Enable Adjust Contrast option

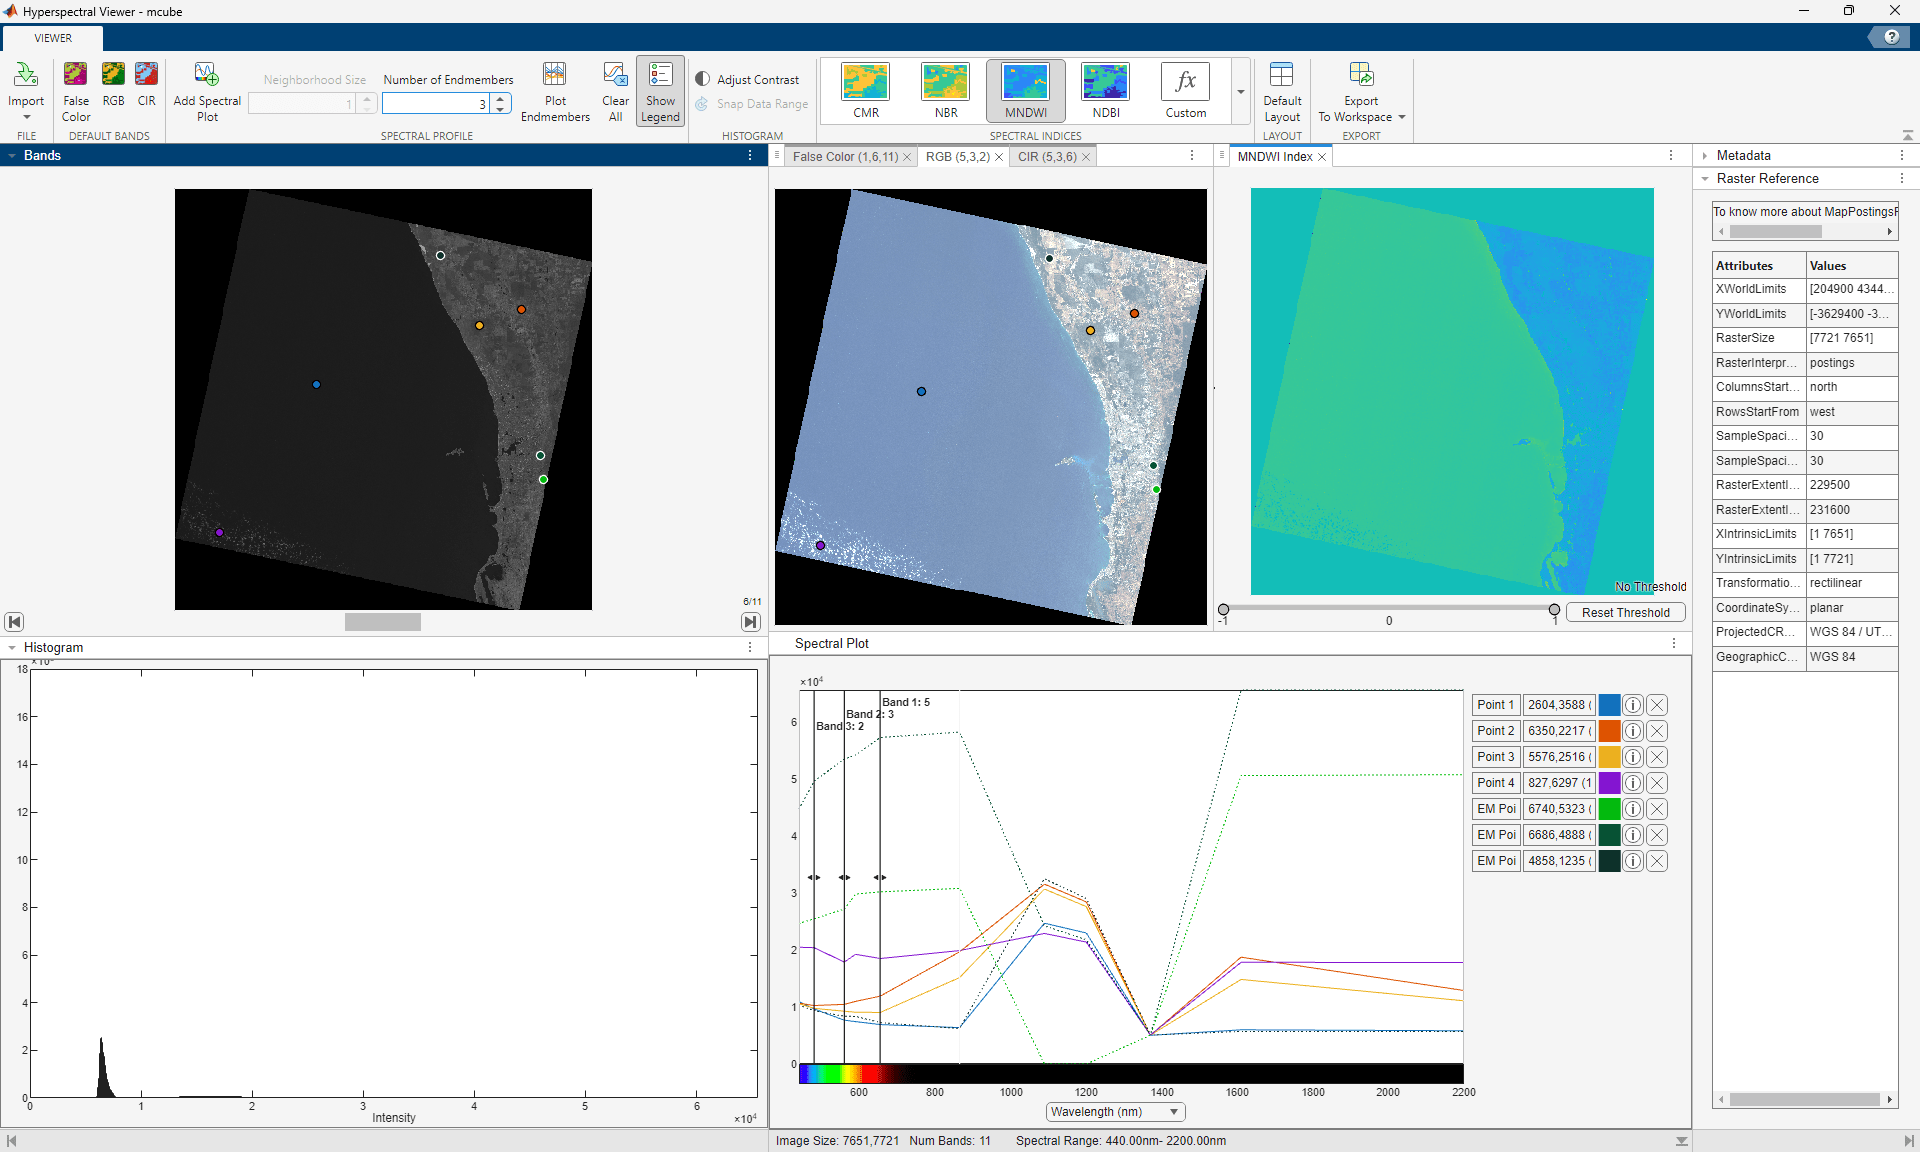pyautogui.click(x=748, y=79)
